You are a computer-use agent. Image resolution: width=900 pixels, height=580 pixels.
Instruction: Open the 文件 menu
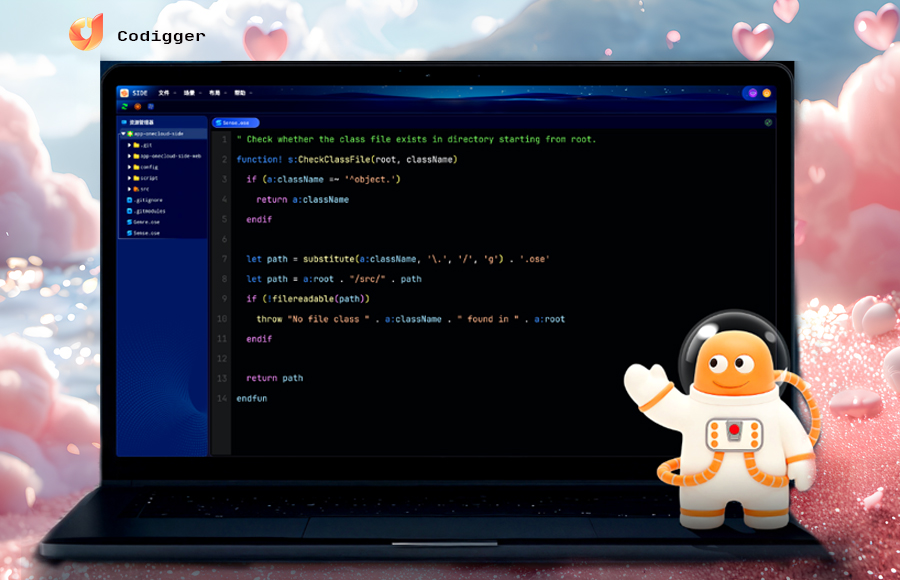[x=166, y=92]
